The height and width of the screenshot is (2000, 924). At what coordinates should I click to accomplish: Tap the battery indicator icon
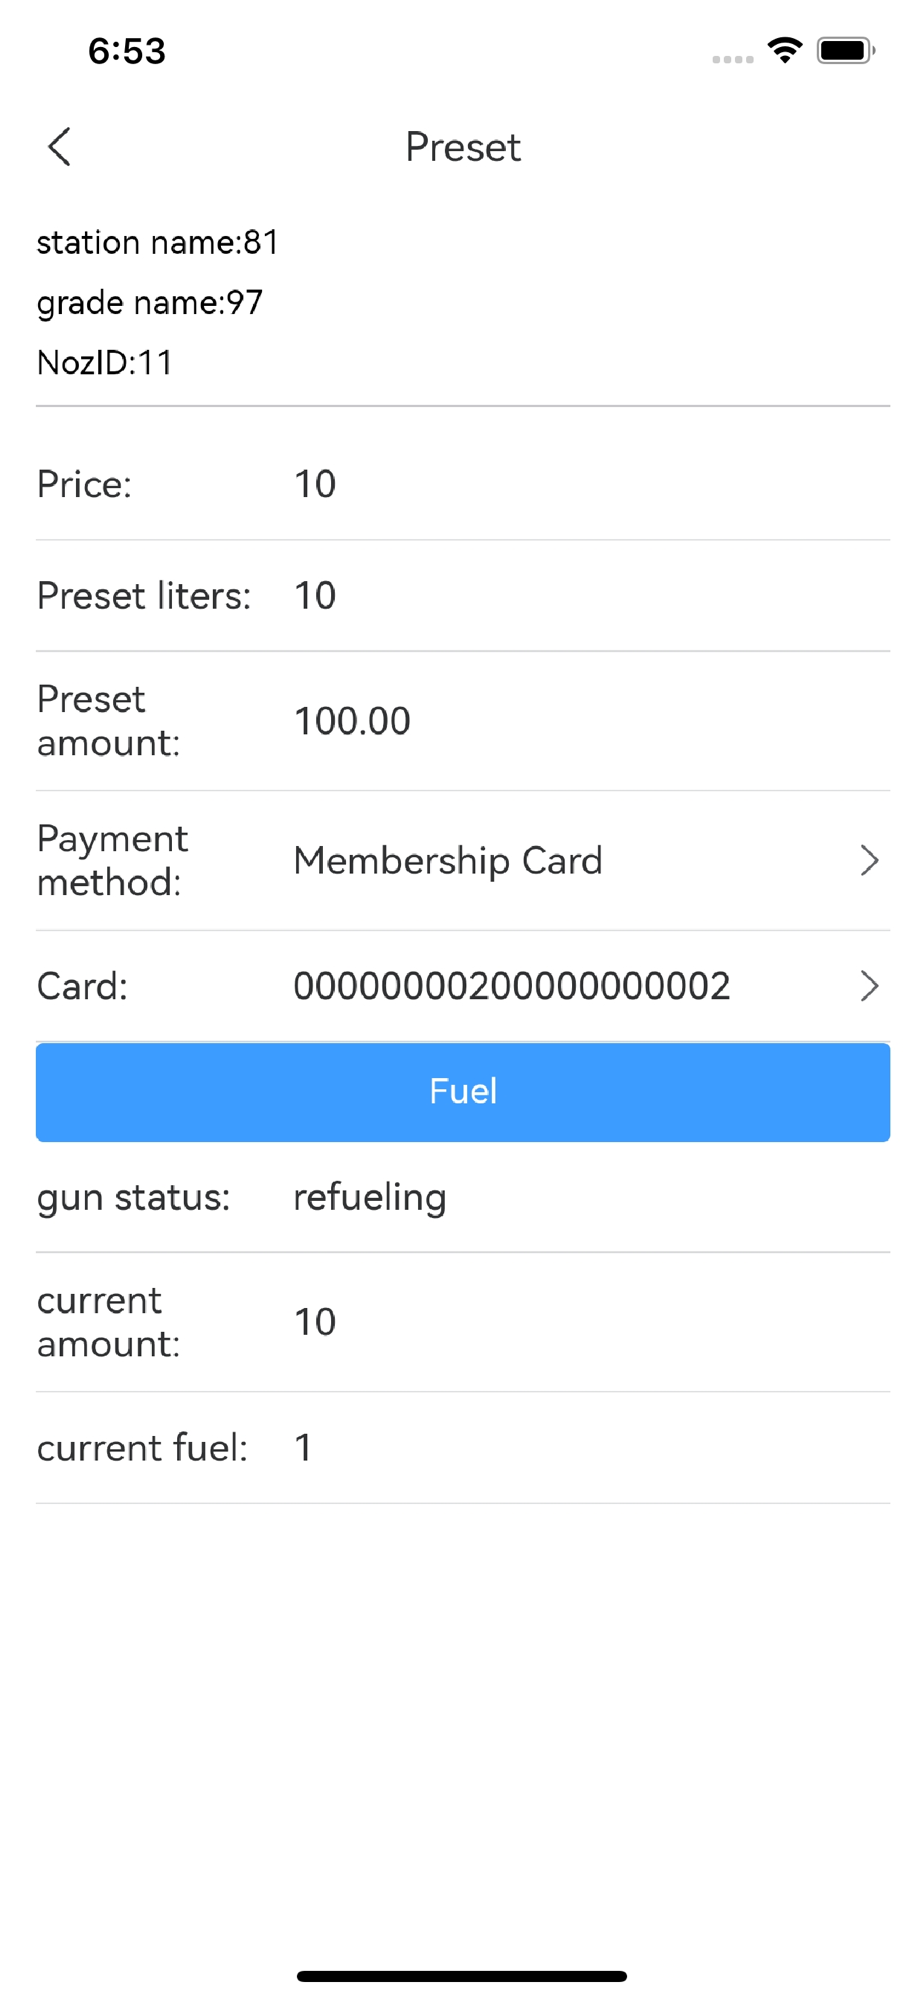(x=846, y=50)
